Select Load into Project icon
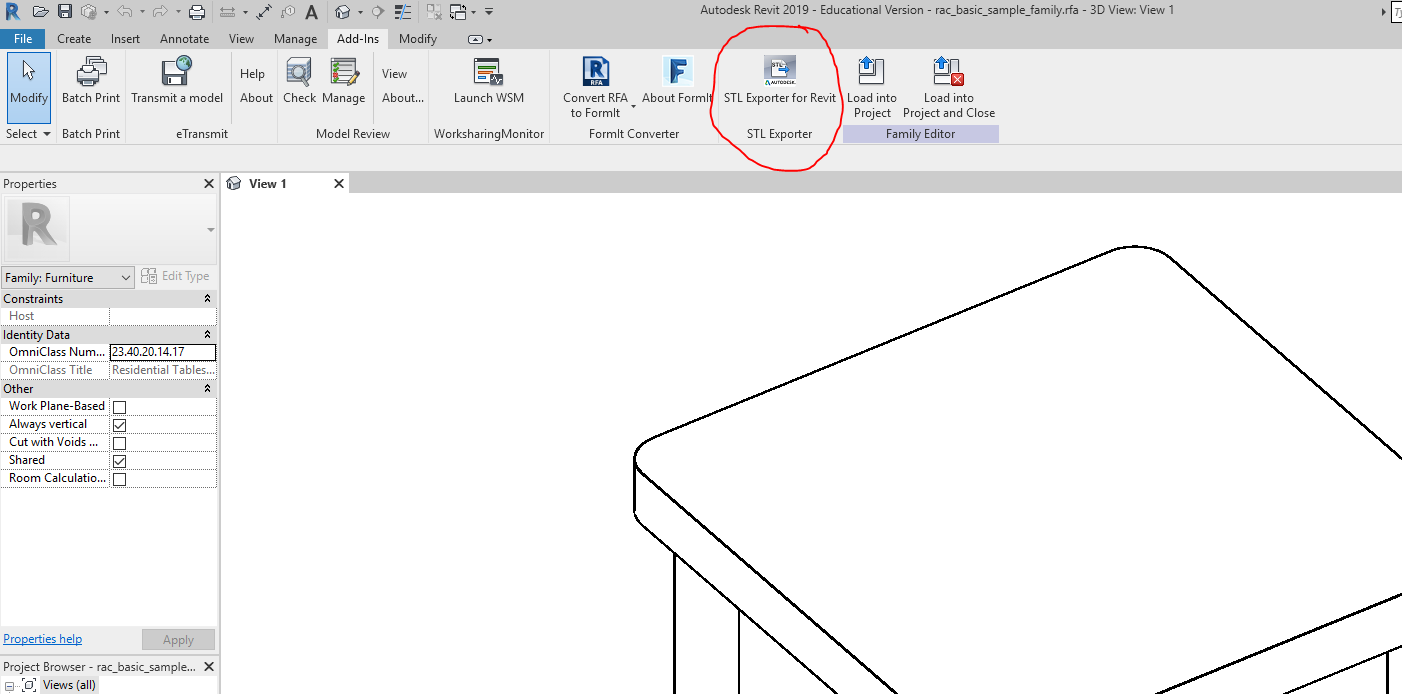Image resolution: width=1402 pixels, height=694 pixels. pyautogui.click(x=871, y=80)
